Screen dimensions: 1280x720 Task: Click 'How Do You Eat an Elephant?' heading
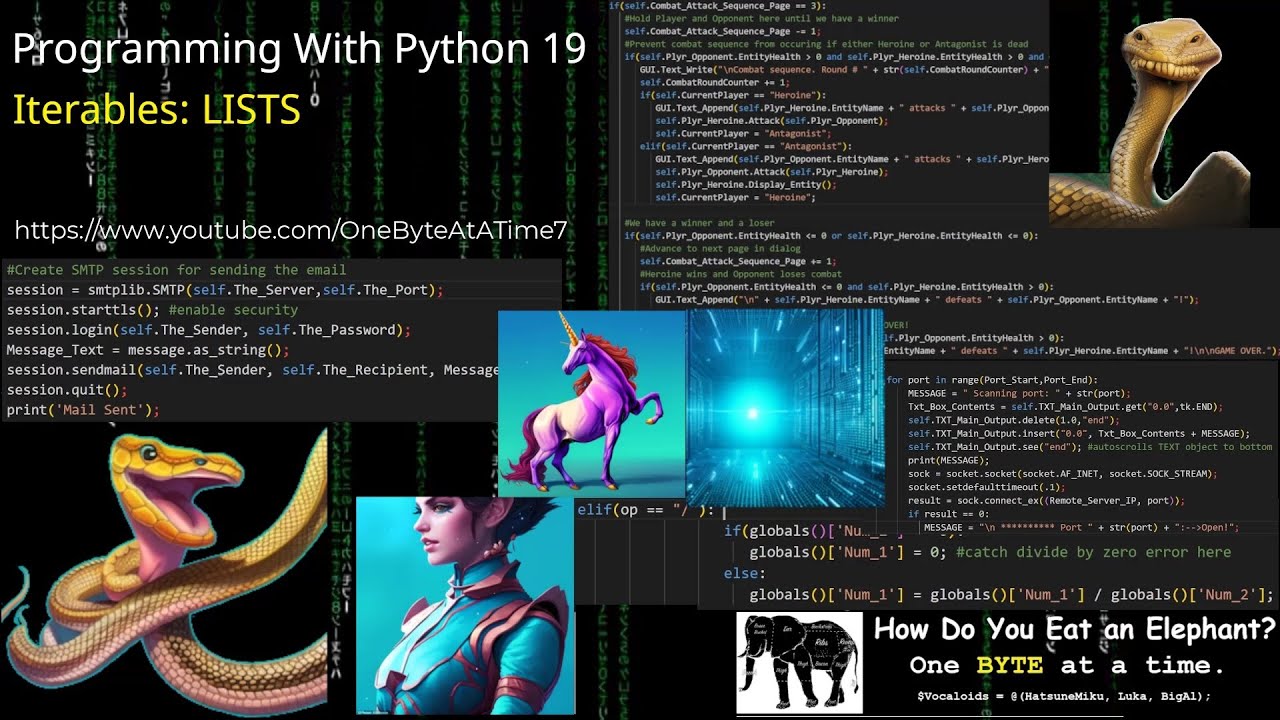pos(1075,629)
